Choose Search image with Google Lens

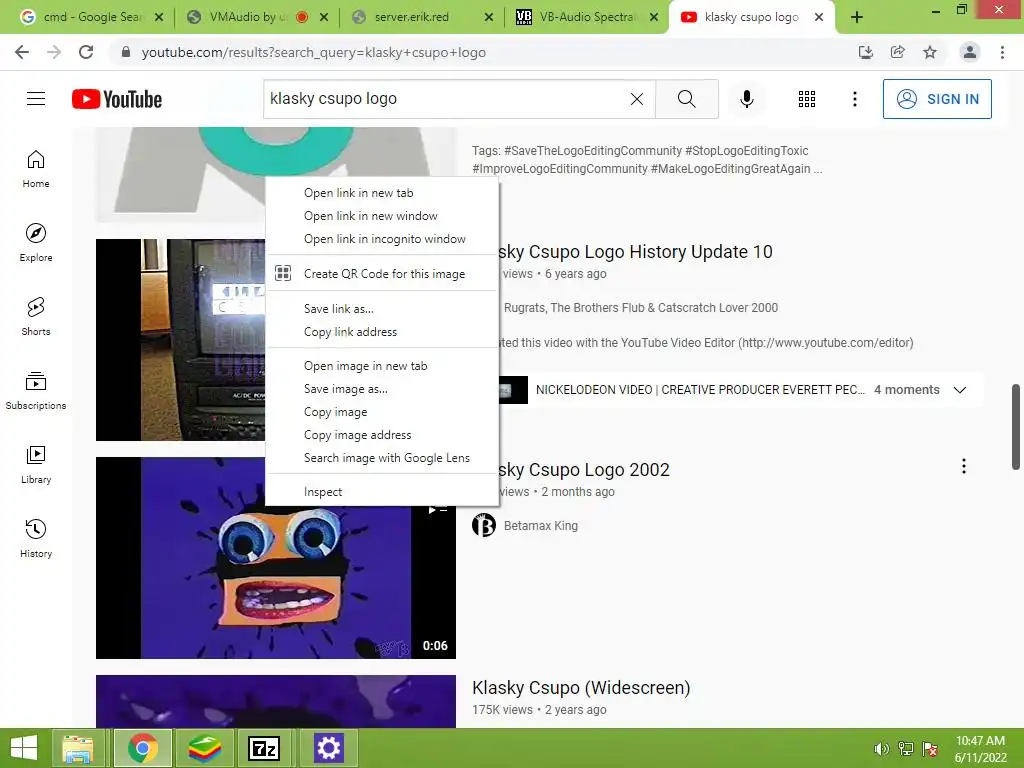[382, 458]
